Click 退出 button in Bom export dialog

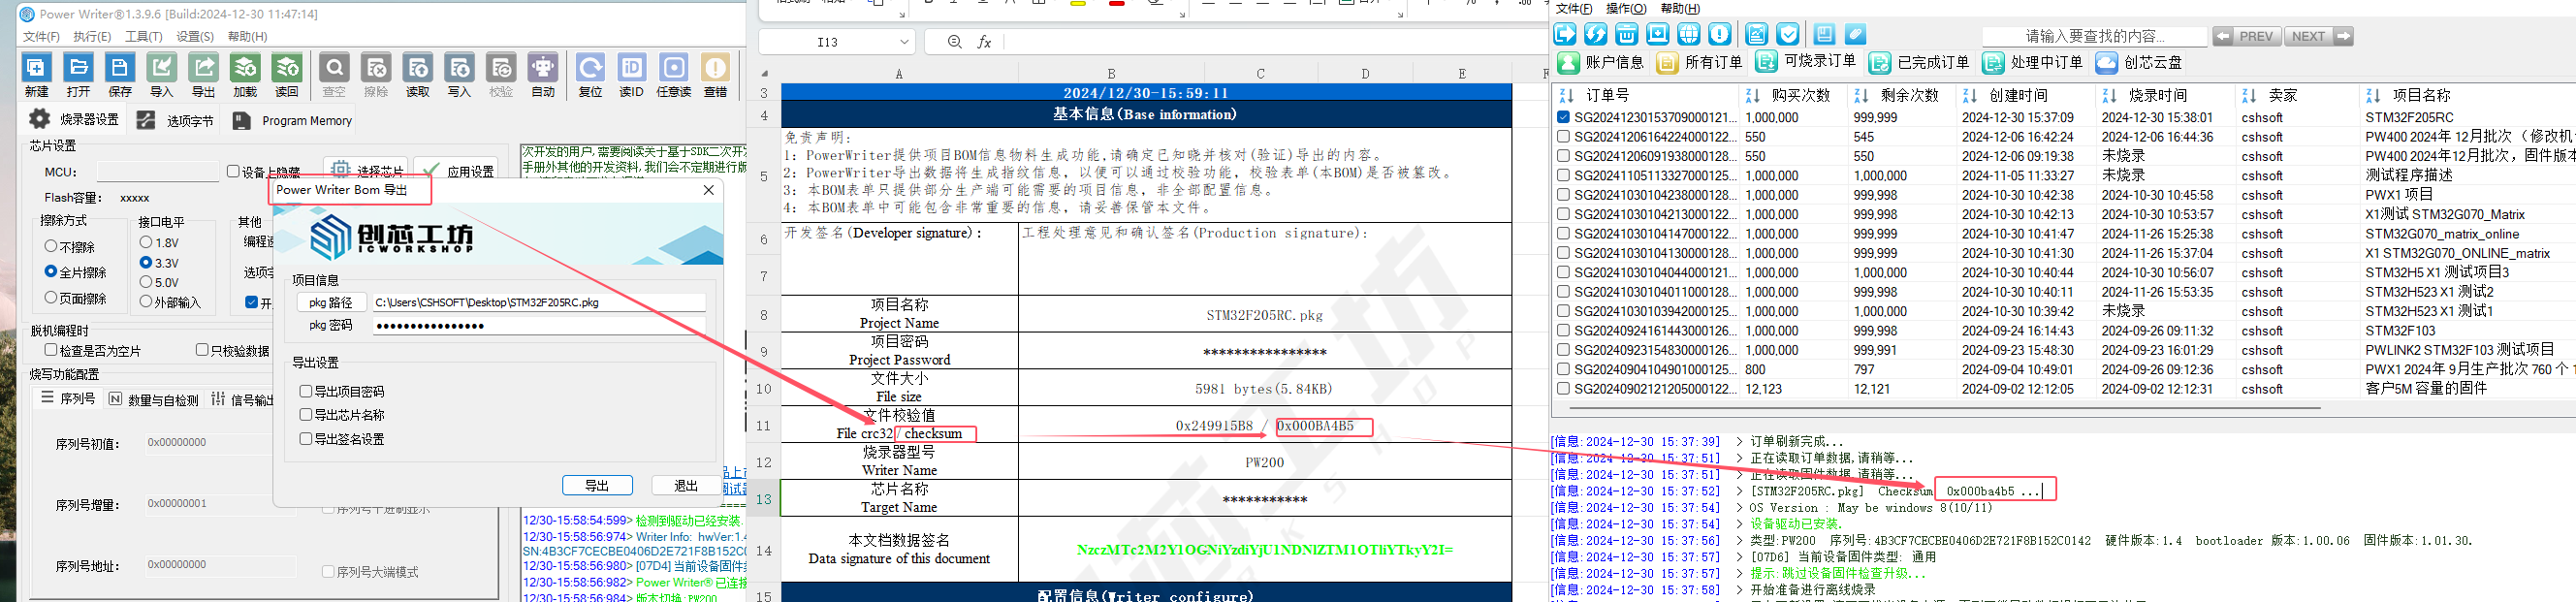[x=686, y=485]
